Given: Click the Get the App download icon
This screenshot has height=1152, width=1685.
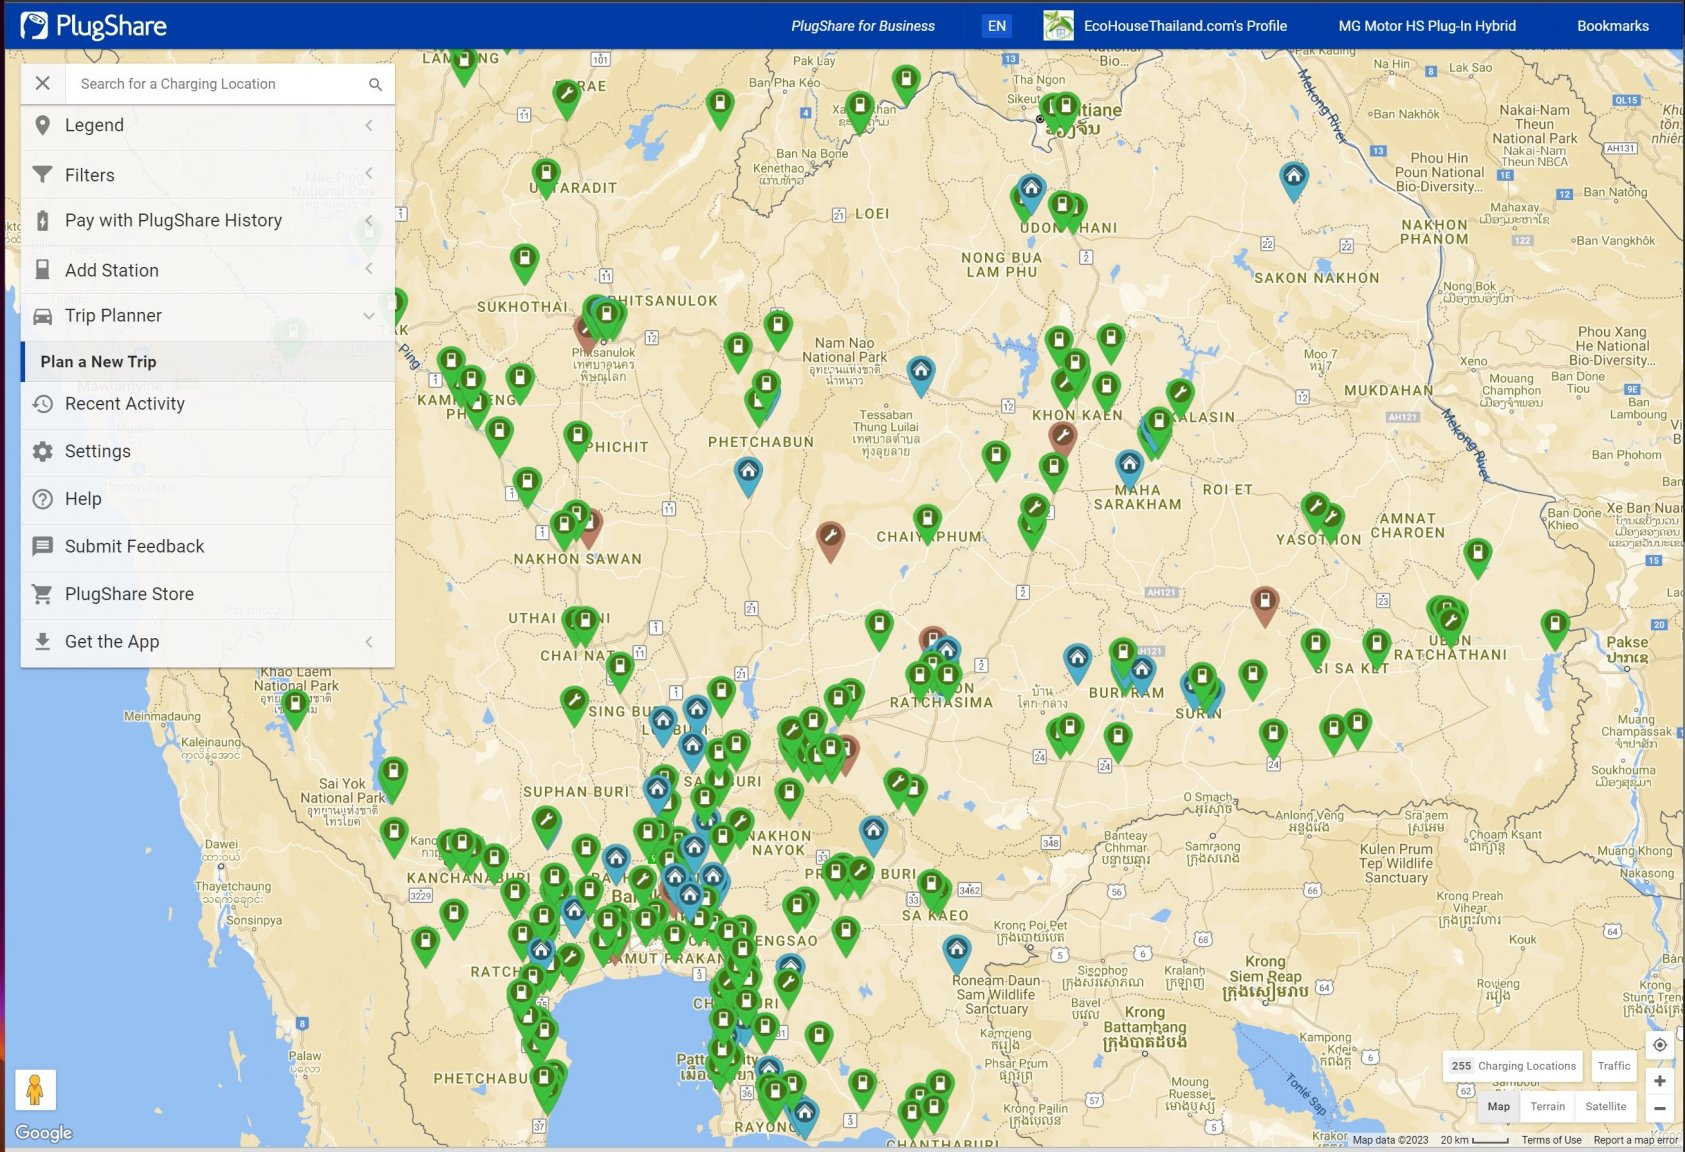Looking at the screenshot, I should pos(42,641).
